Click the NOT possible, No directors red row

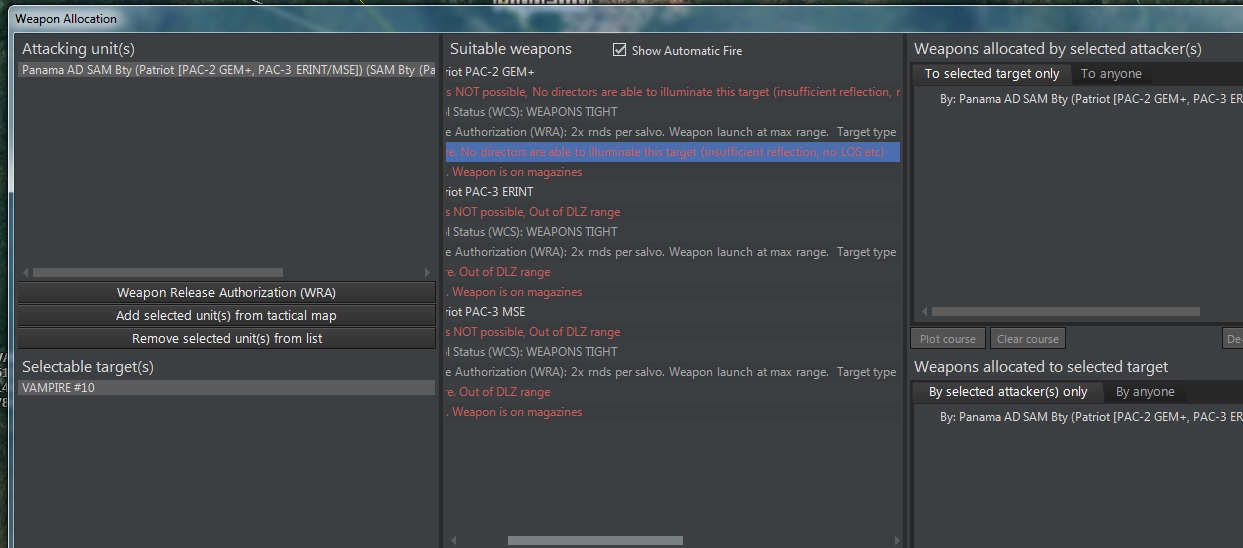[672, 92]
